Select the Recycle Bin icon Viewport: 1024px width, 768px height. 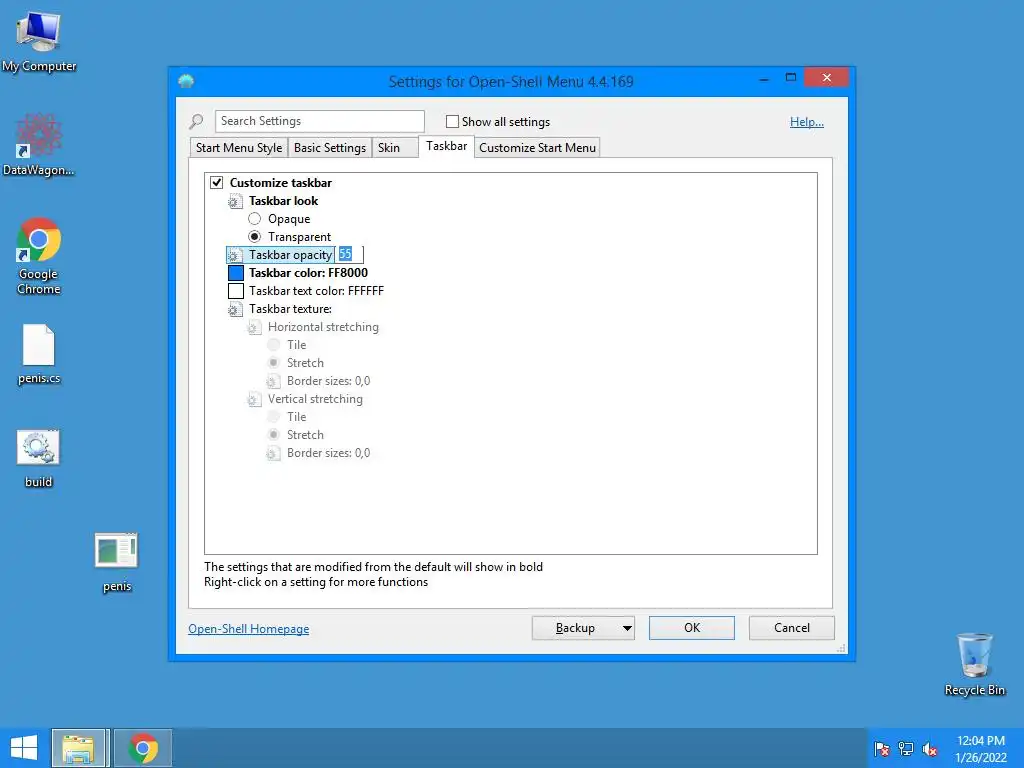click(974, 664)
